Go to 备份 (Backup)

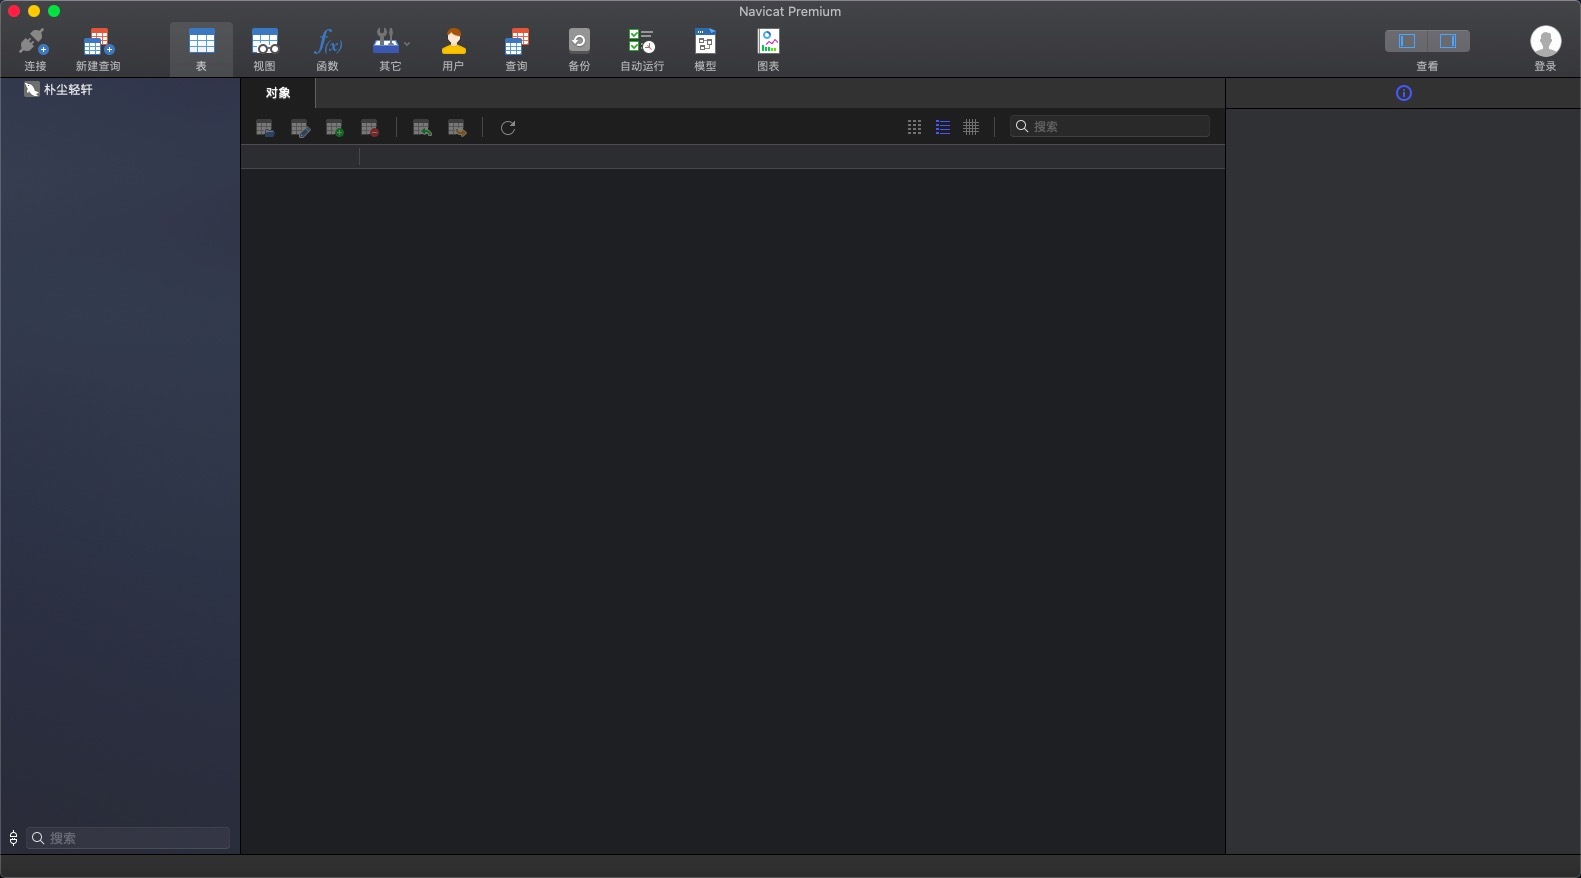[579, 49]
